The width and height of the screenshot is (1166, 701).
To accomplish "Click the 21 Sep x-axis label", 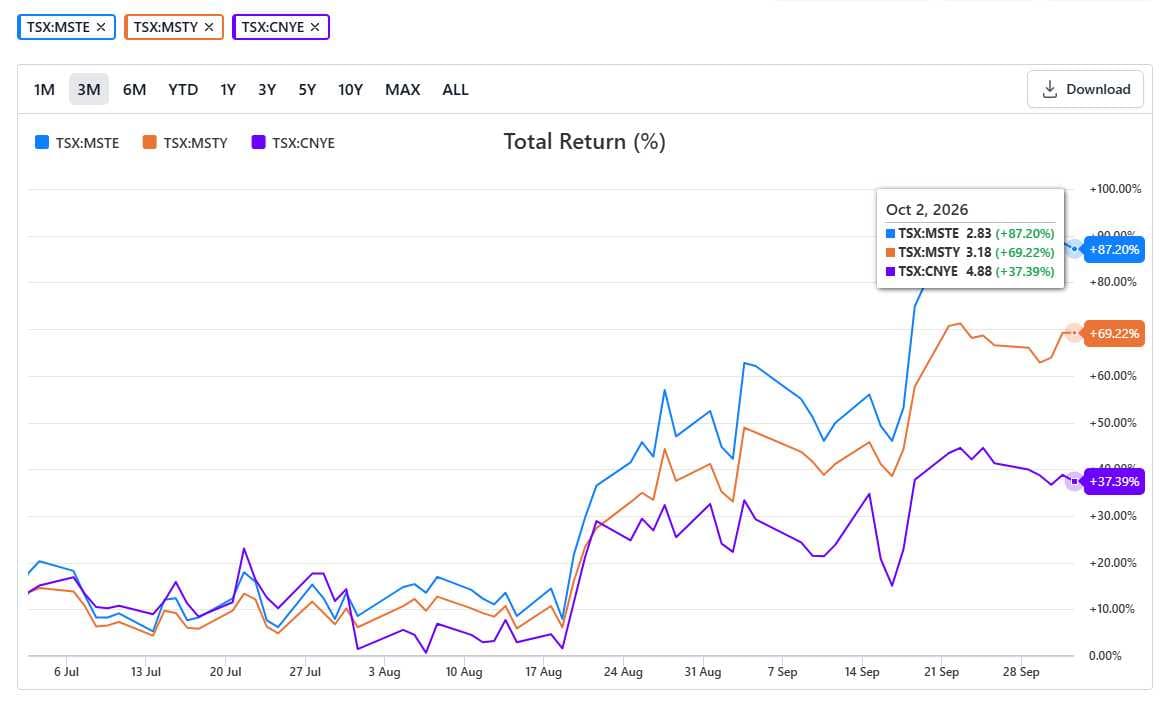I will 941,672.
